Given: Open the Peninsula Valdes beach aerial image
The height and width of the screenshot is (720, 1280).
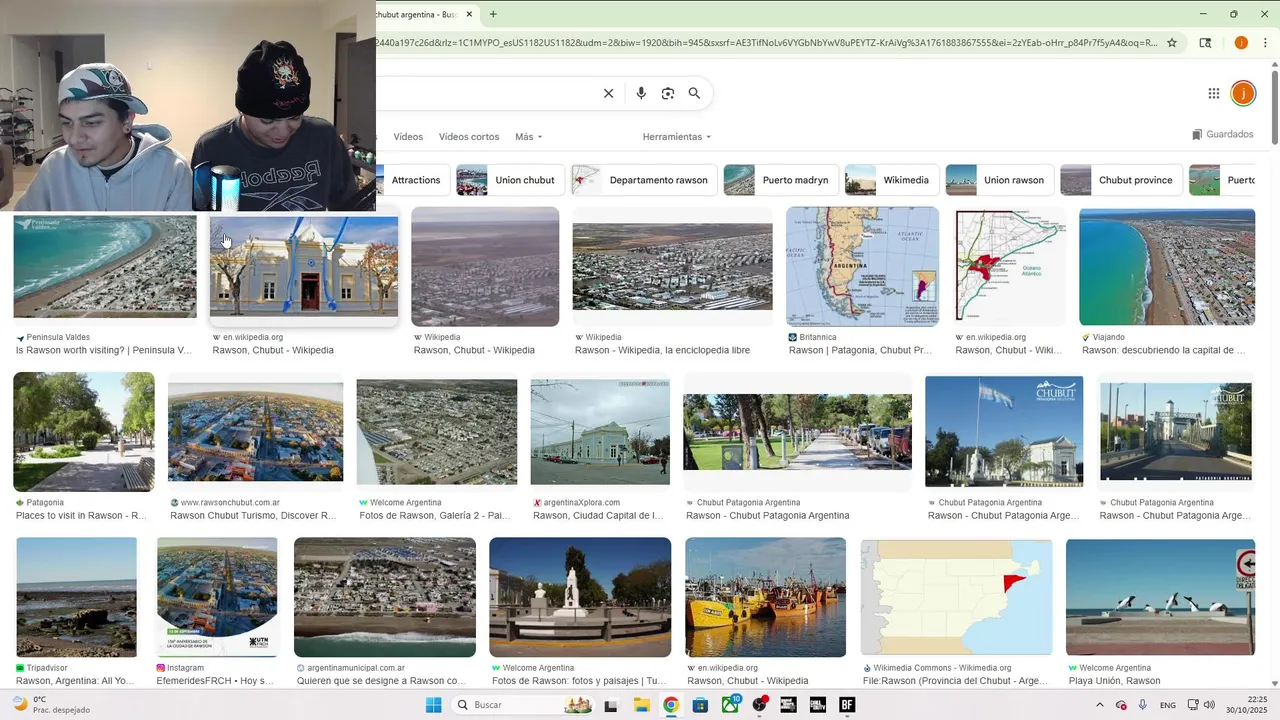Looking at the screenshot, I should tap(105, 267).
